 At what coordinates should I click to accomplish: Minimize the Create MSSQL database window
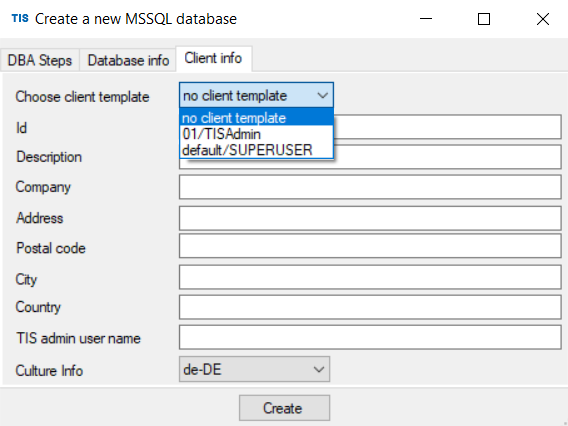tap(426, 19)
